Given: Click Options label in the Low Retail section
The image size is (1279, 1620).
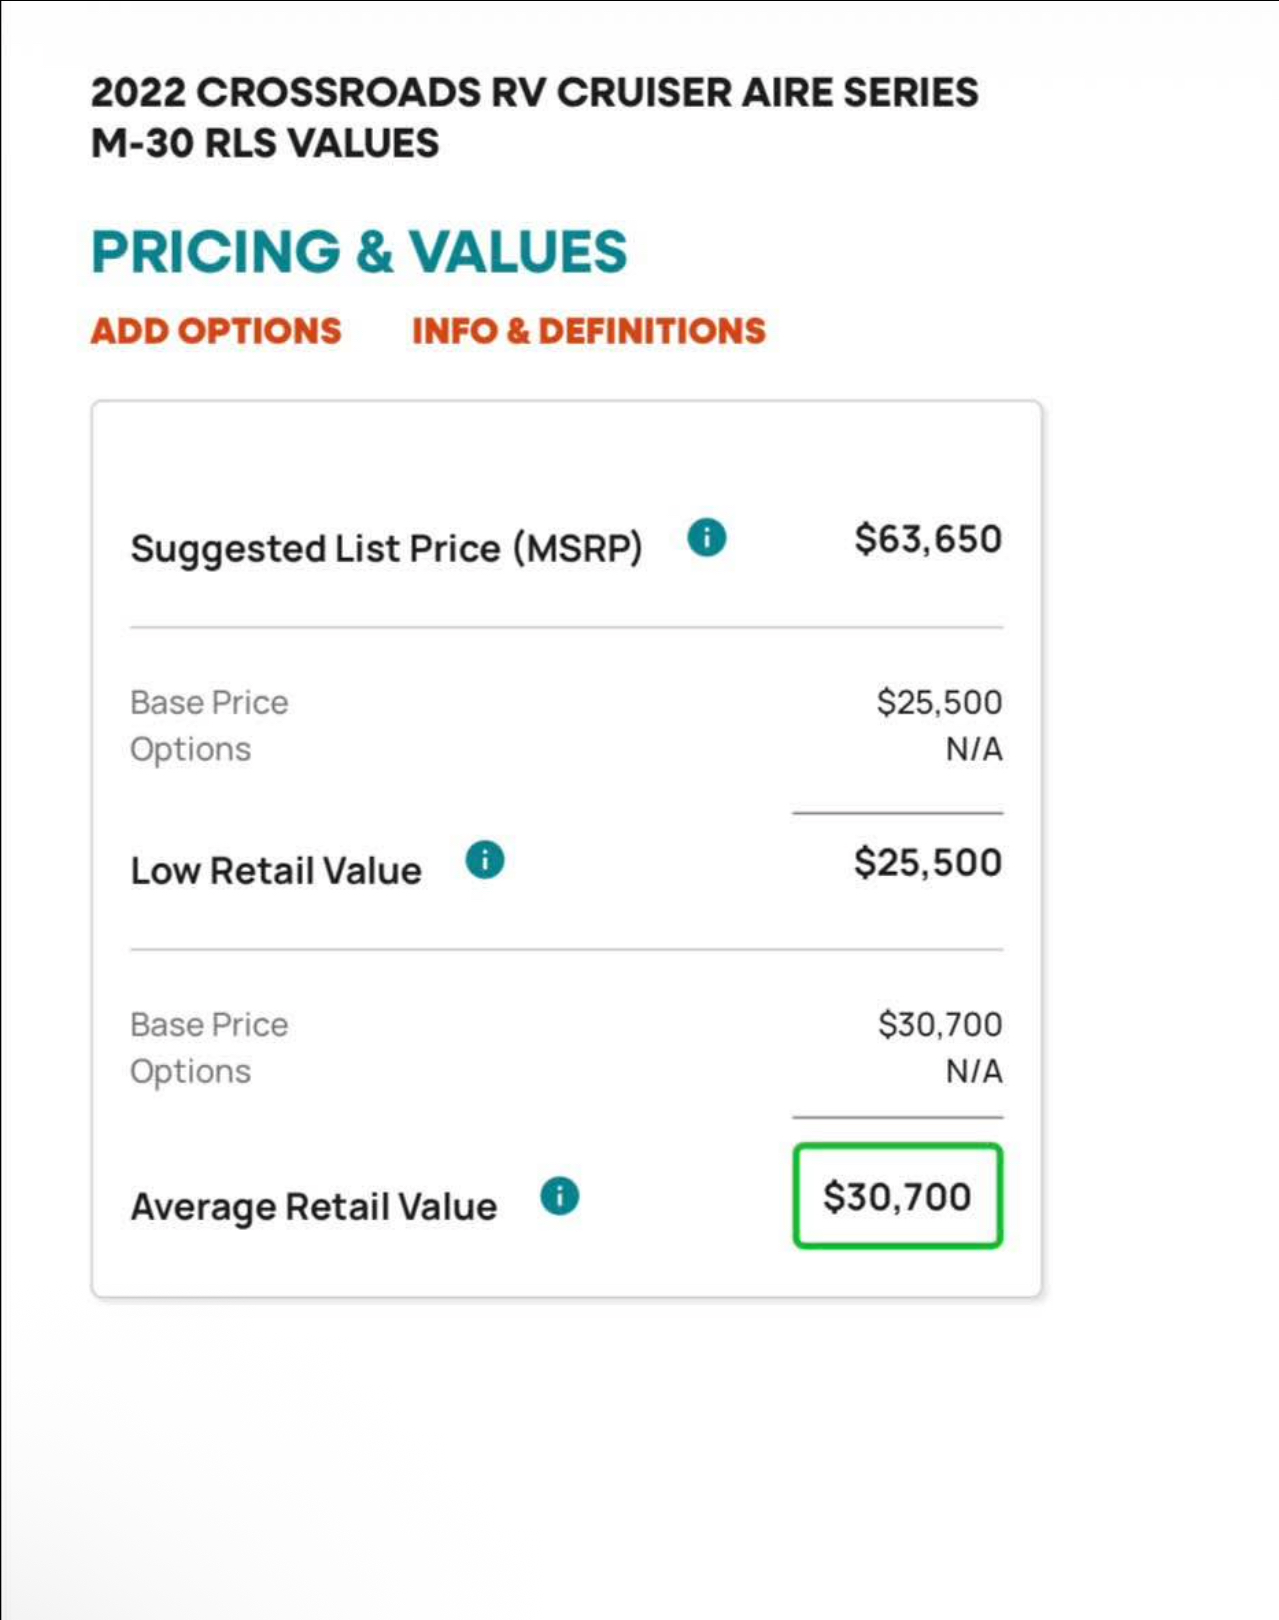Looking at the screenshot, I should coord(190,750).
